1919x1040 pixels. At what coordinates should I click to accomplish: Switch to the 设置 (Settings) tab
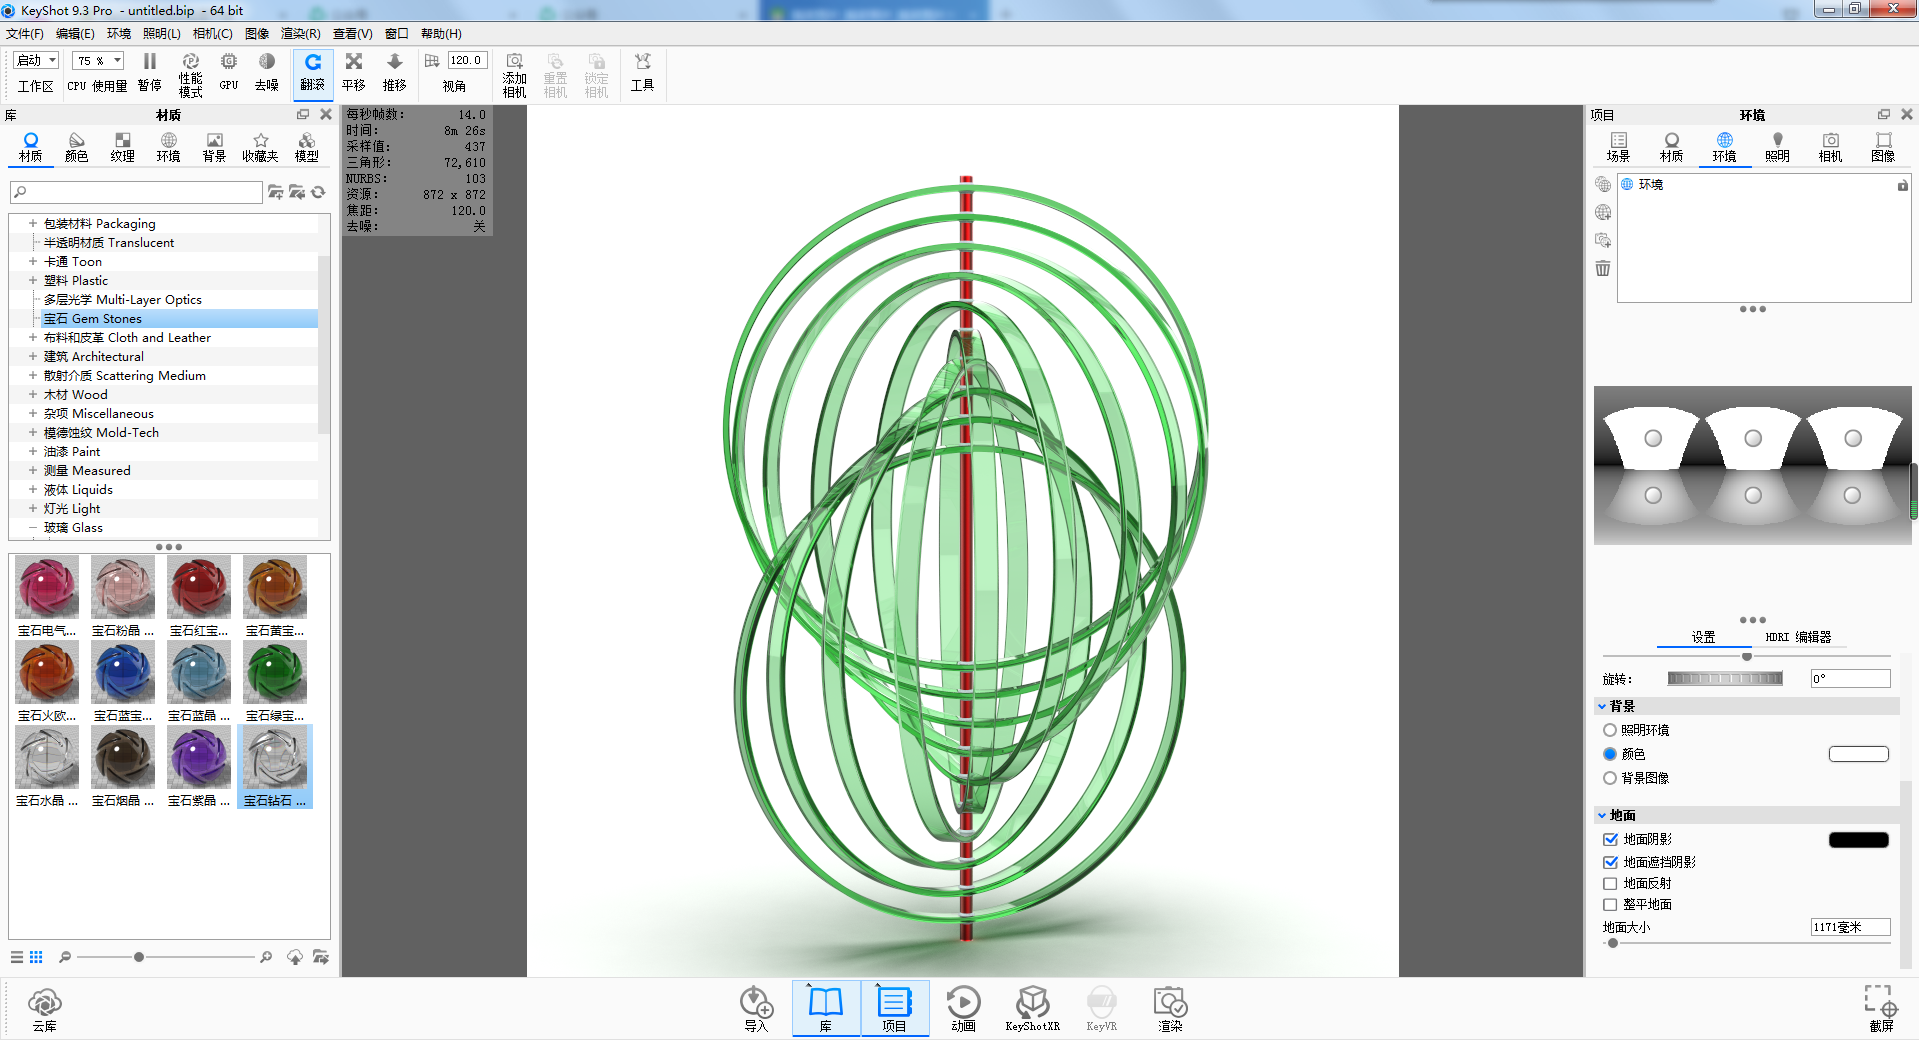coord(1703,637)
